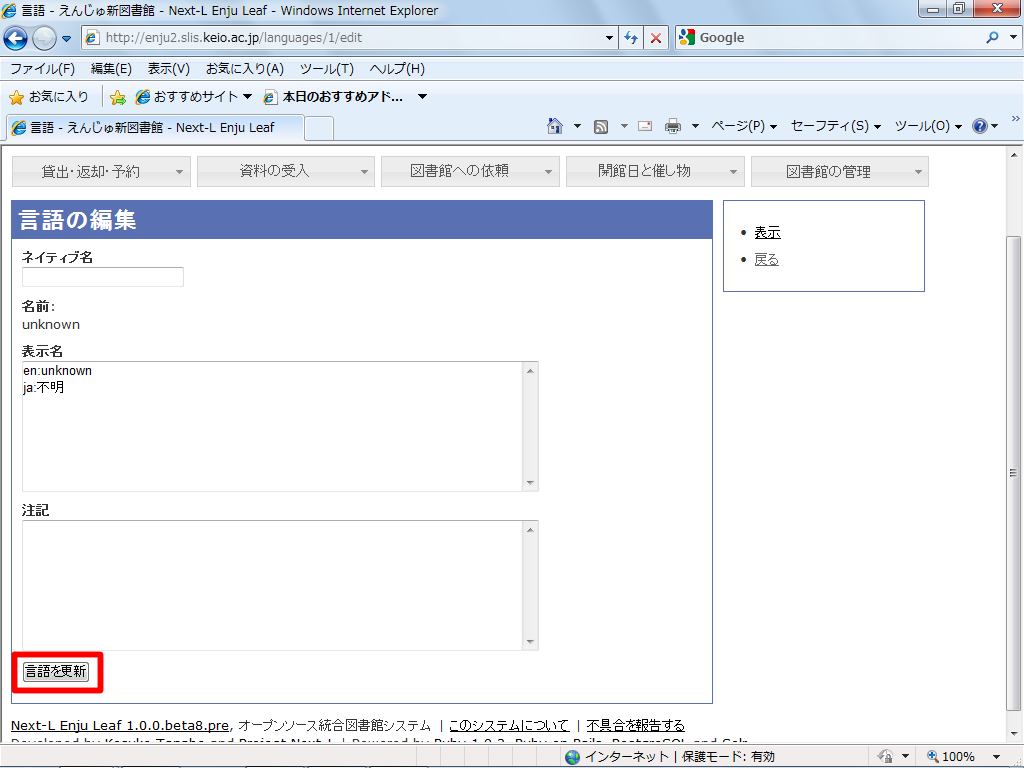Image resolution: width=1024 pixels, height=768 pixels.
Task: Open the おすすめサイト dropdown
Action: click(193, 97)
